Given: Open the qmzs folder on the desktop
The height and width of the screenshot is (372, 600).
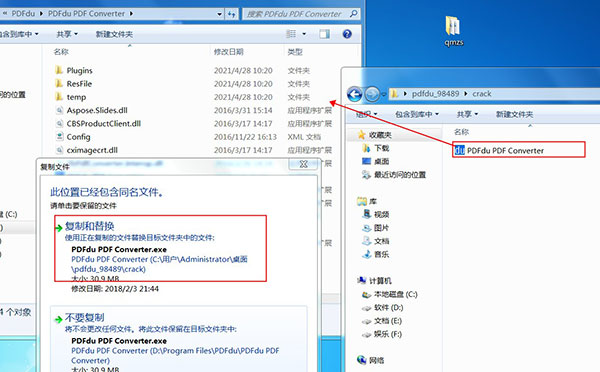Looking at the screenshot, I should pyautogui.click(x=453, y=31).
